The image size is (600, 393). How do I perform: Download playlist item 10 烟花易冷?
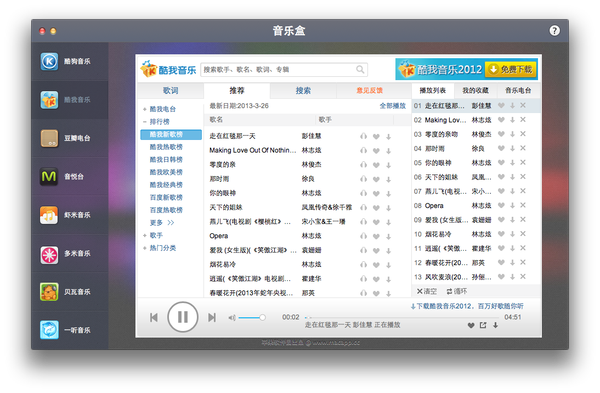pyautogui.click(x=512, y=234)
